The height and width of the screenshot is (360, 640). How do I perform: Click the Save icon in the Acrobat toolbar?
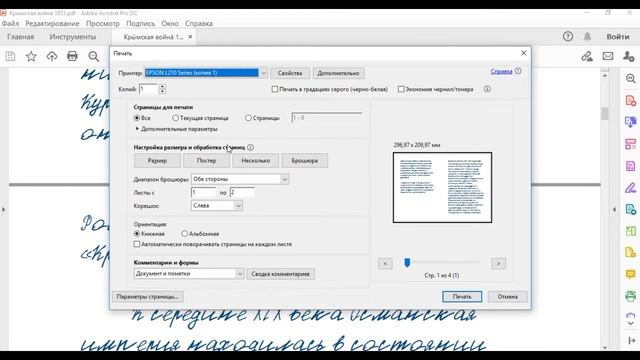click(x=10, y=56)
